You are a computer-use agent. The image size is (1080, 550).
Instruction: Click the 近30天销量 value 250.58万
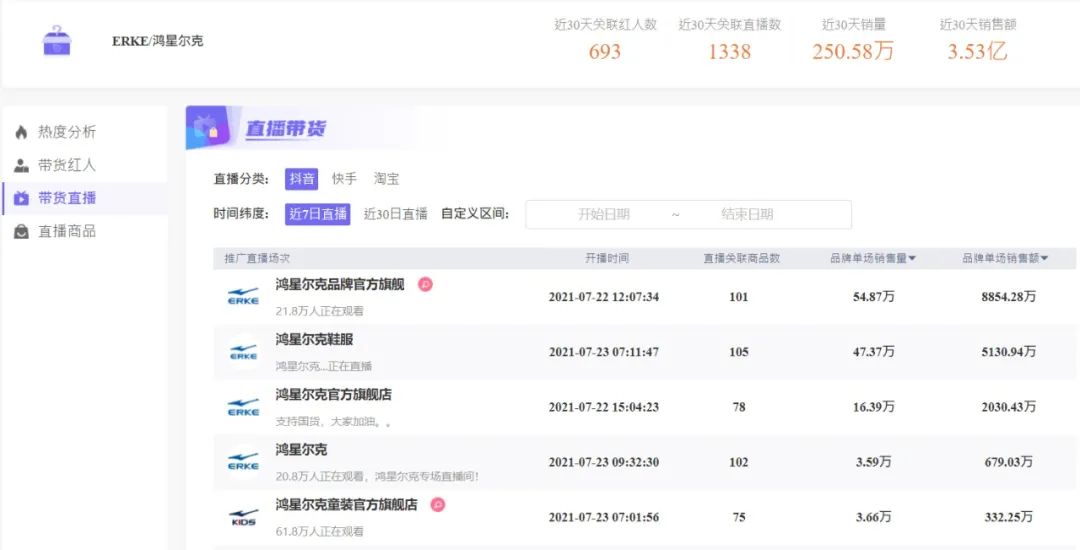coord(853,52)
